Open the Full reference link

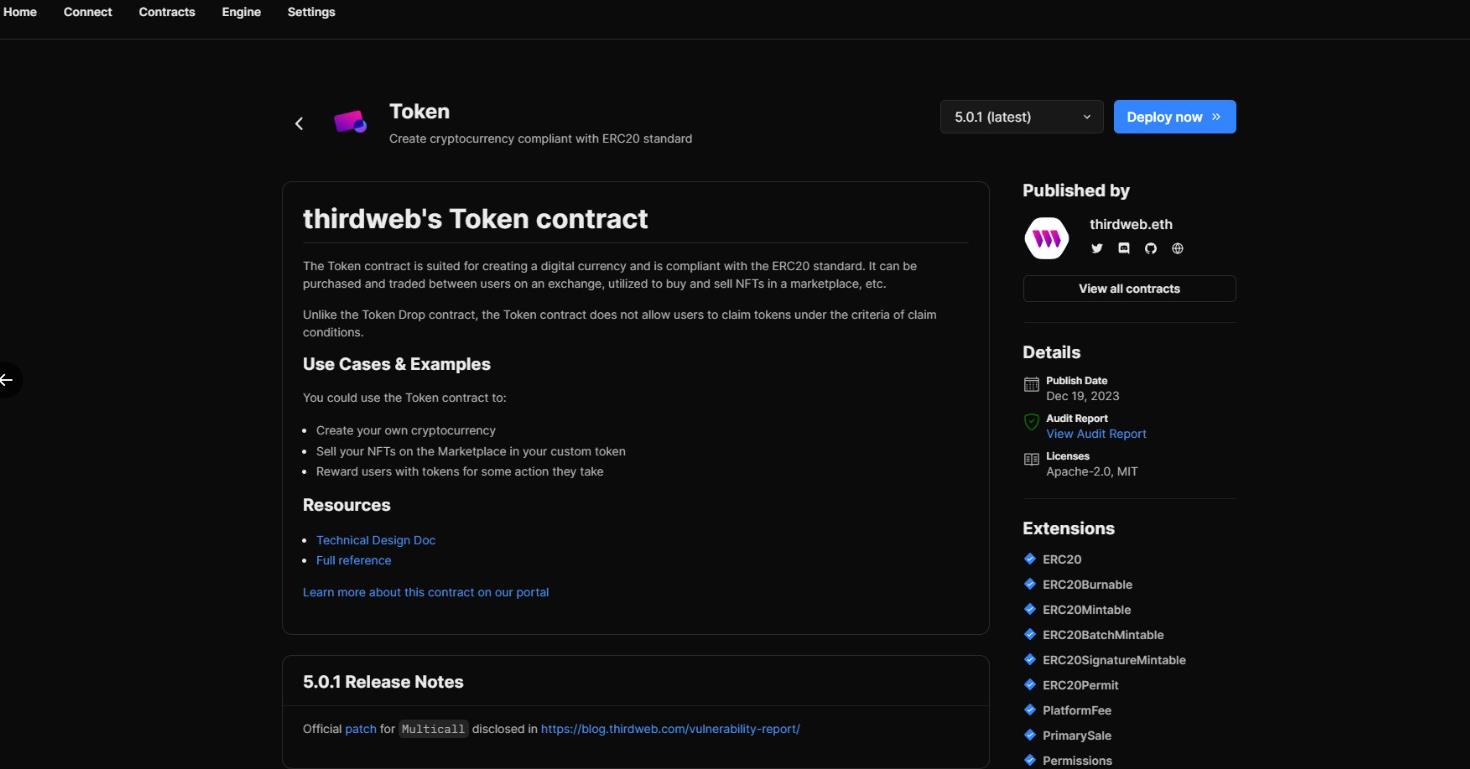tap(353, 560)
